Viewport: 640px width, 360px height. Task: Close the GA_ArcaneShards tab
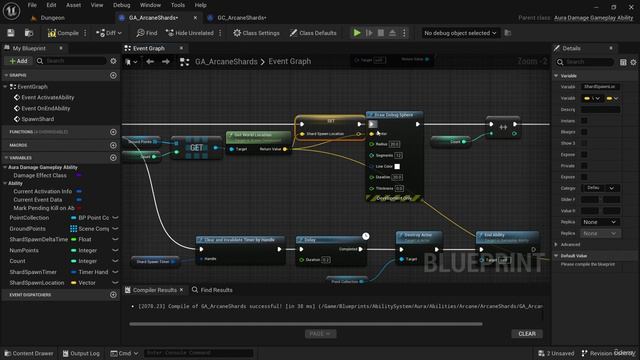pyautogui.click(x=195, y=18)
